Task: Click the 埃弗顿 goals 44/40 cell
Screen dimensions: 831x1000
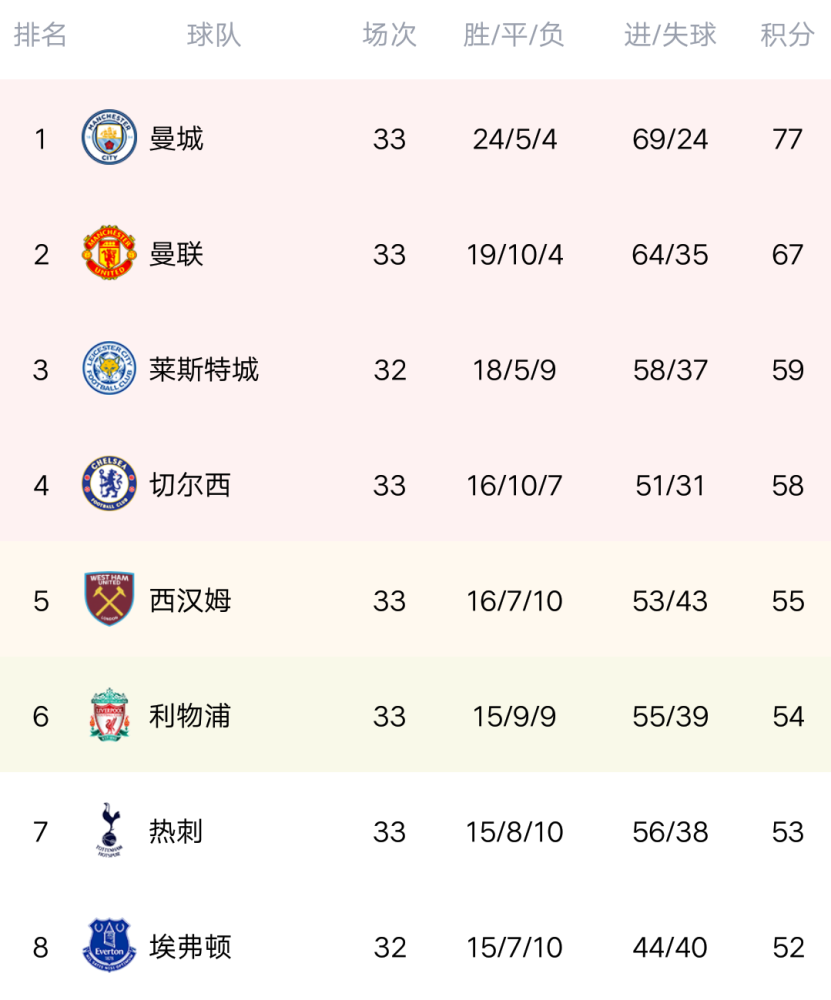Action: click(670, 948)
